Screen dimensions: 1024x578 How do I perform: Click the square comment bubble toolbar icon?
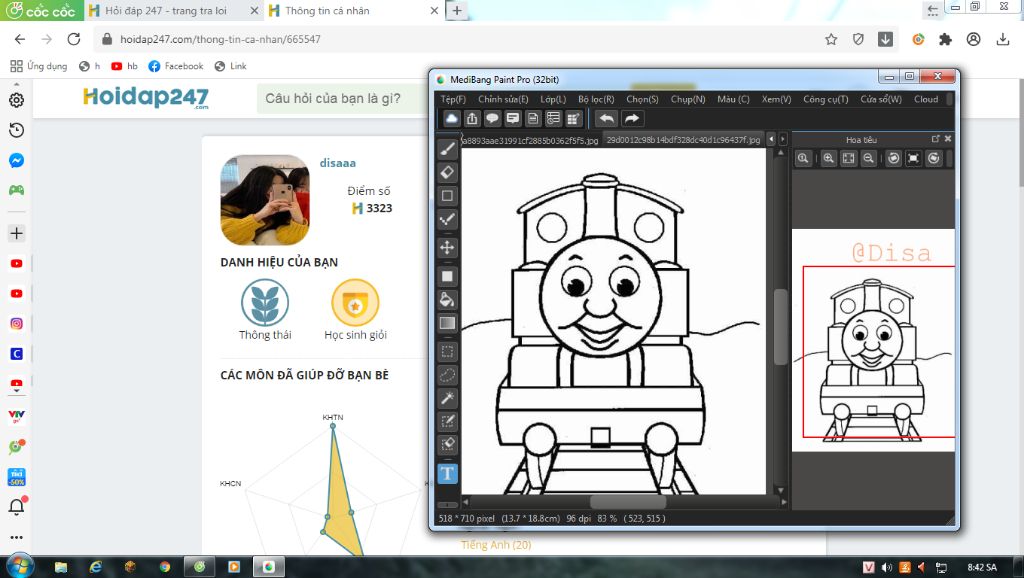513,118
